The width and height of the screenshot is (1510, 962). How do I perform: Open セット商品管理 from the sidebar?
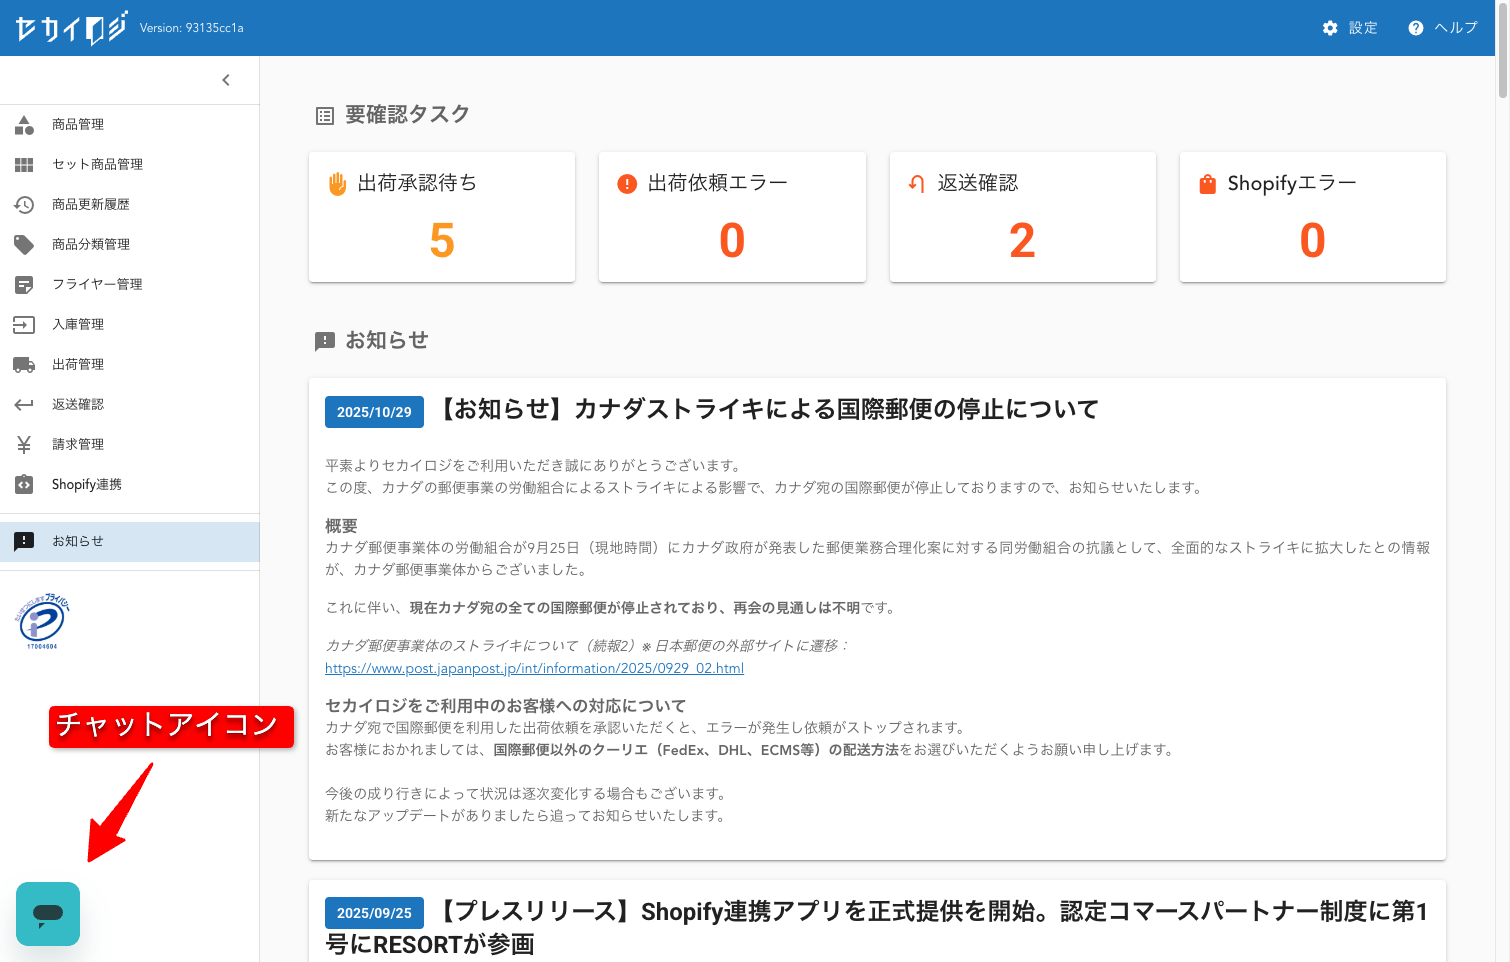pos(97,165)
